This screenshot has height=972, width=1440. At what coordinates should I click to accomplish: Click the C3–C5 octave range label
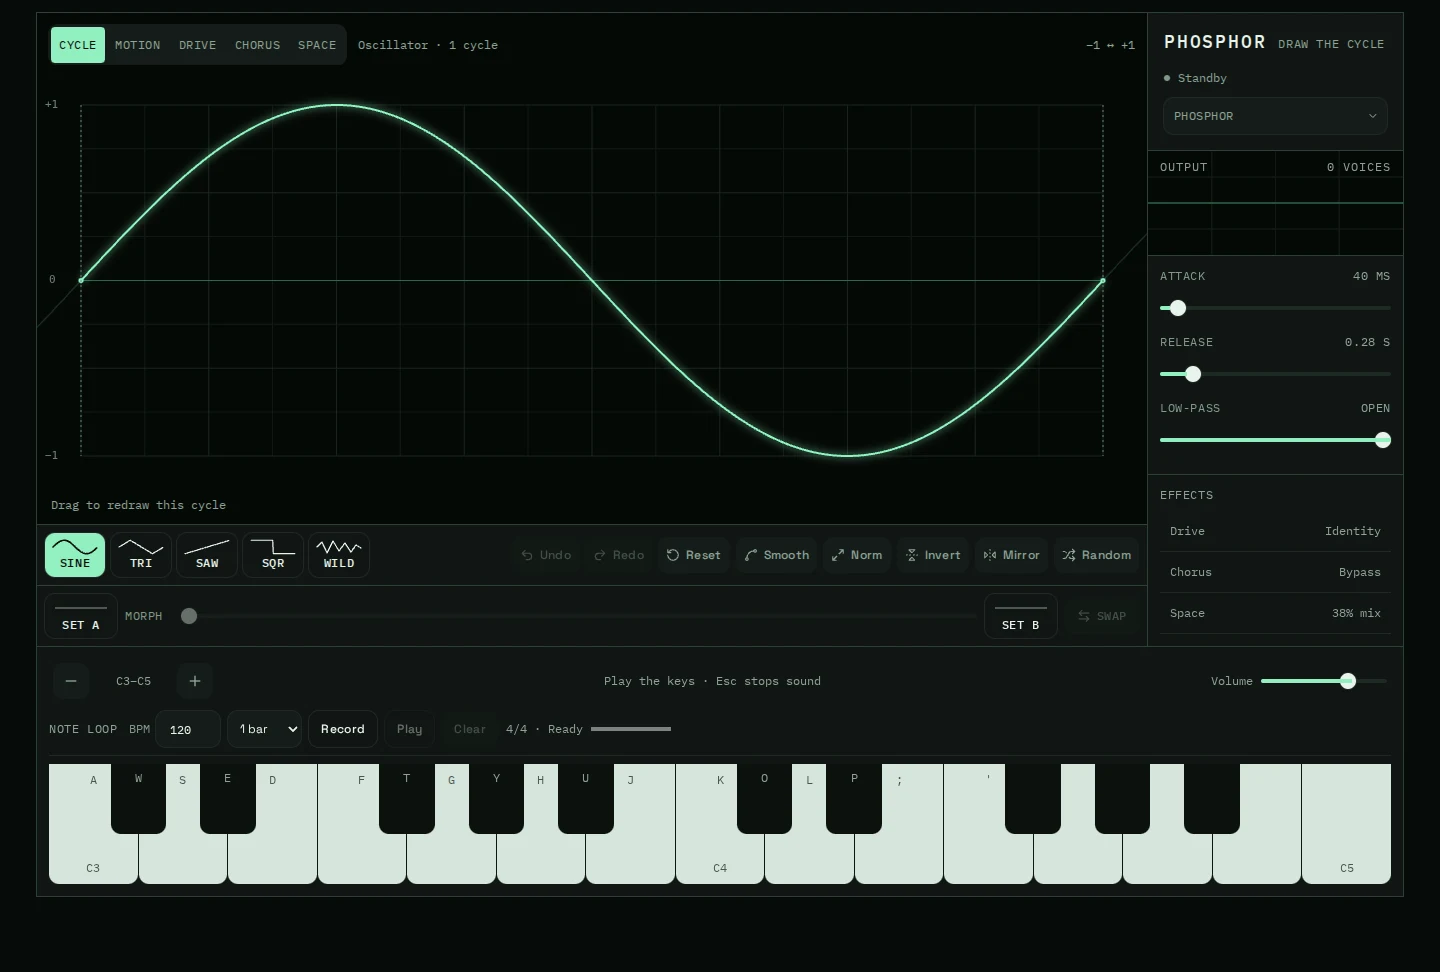tap(133, 681)
